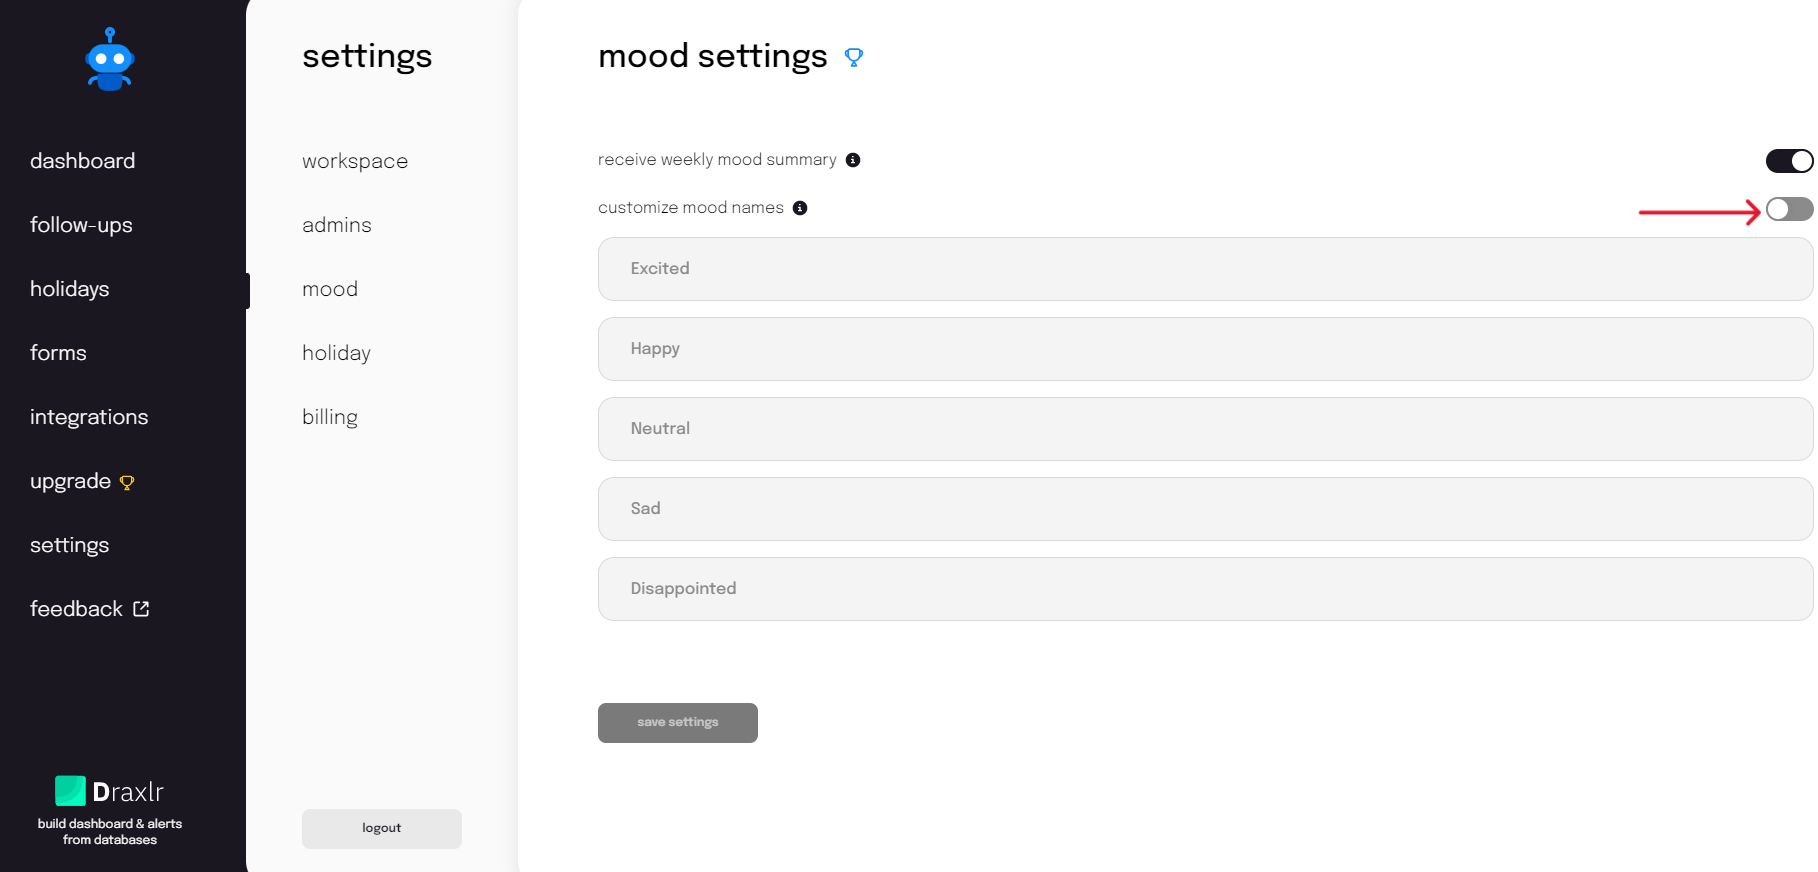Screen dimensions: 1818x872
Task: Open the workspace settings section
Action: [355, 160]
